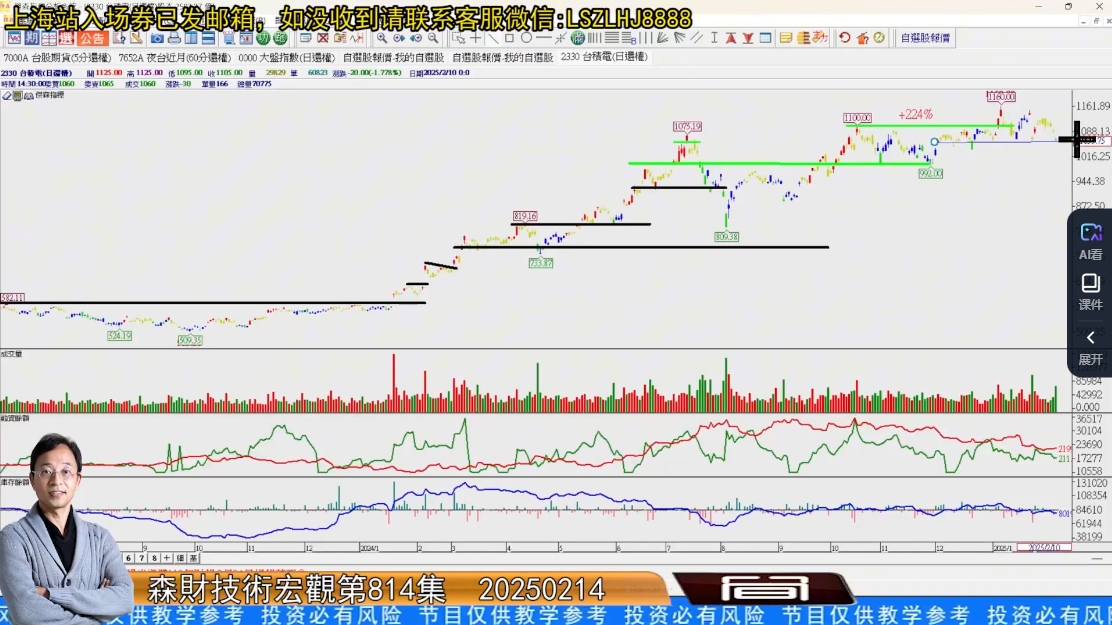
Task: Open AI看 in the right sidebar
Action: point(1090,241)
